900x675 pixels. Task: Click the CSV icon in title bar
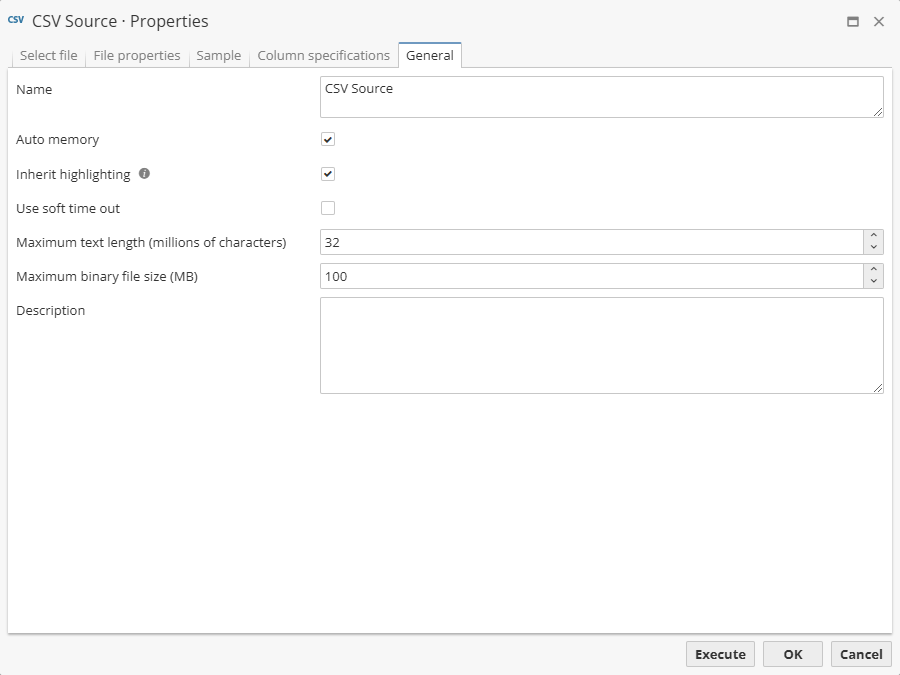click(x=16, y=20)
